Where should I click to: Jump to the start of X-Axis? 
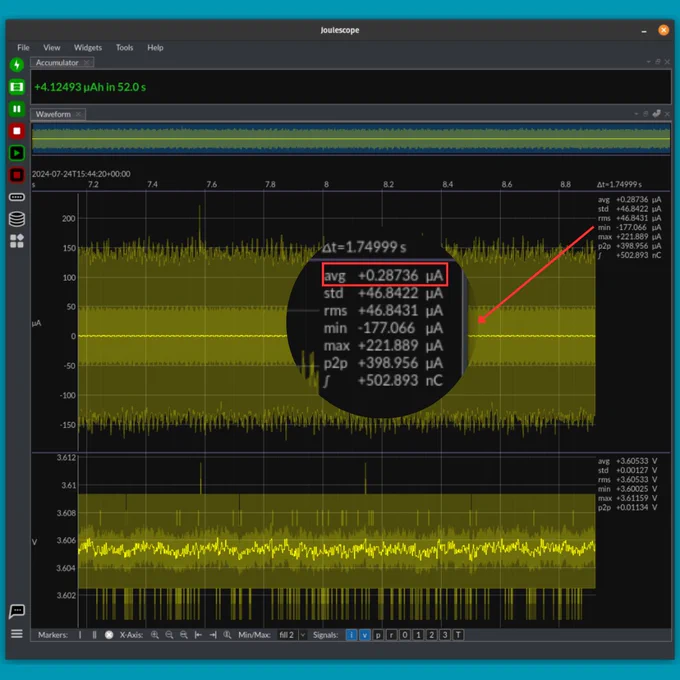198,635
